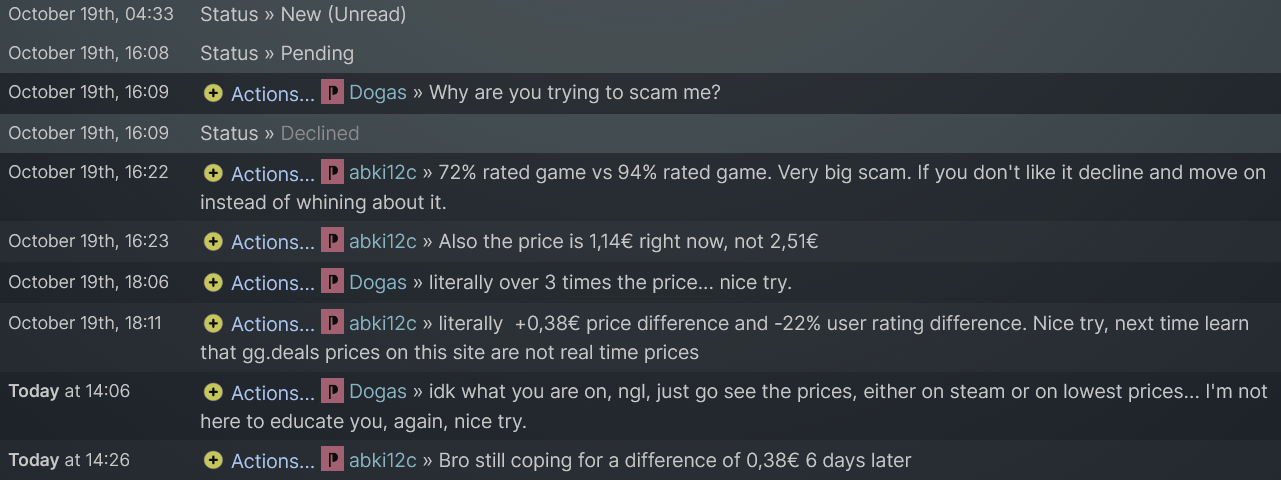Click the plus icon on Today 14:26 comment

point(213,461)
